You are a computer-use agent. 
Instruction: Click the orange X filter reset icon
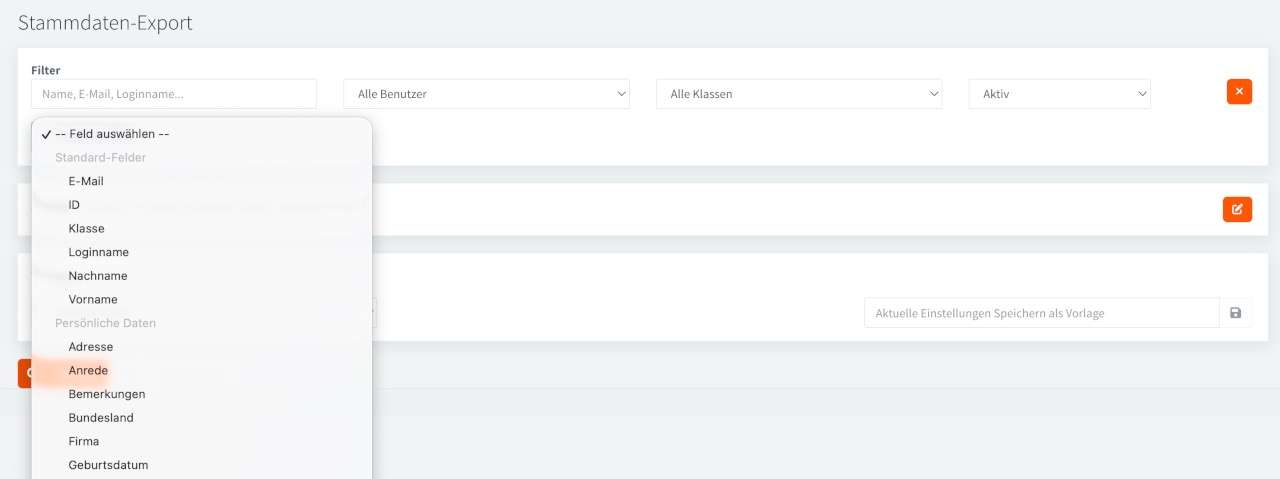1239,91
